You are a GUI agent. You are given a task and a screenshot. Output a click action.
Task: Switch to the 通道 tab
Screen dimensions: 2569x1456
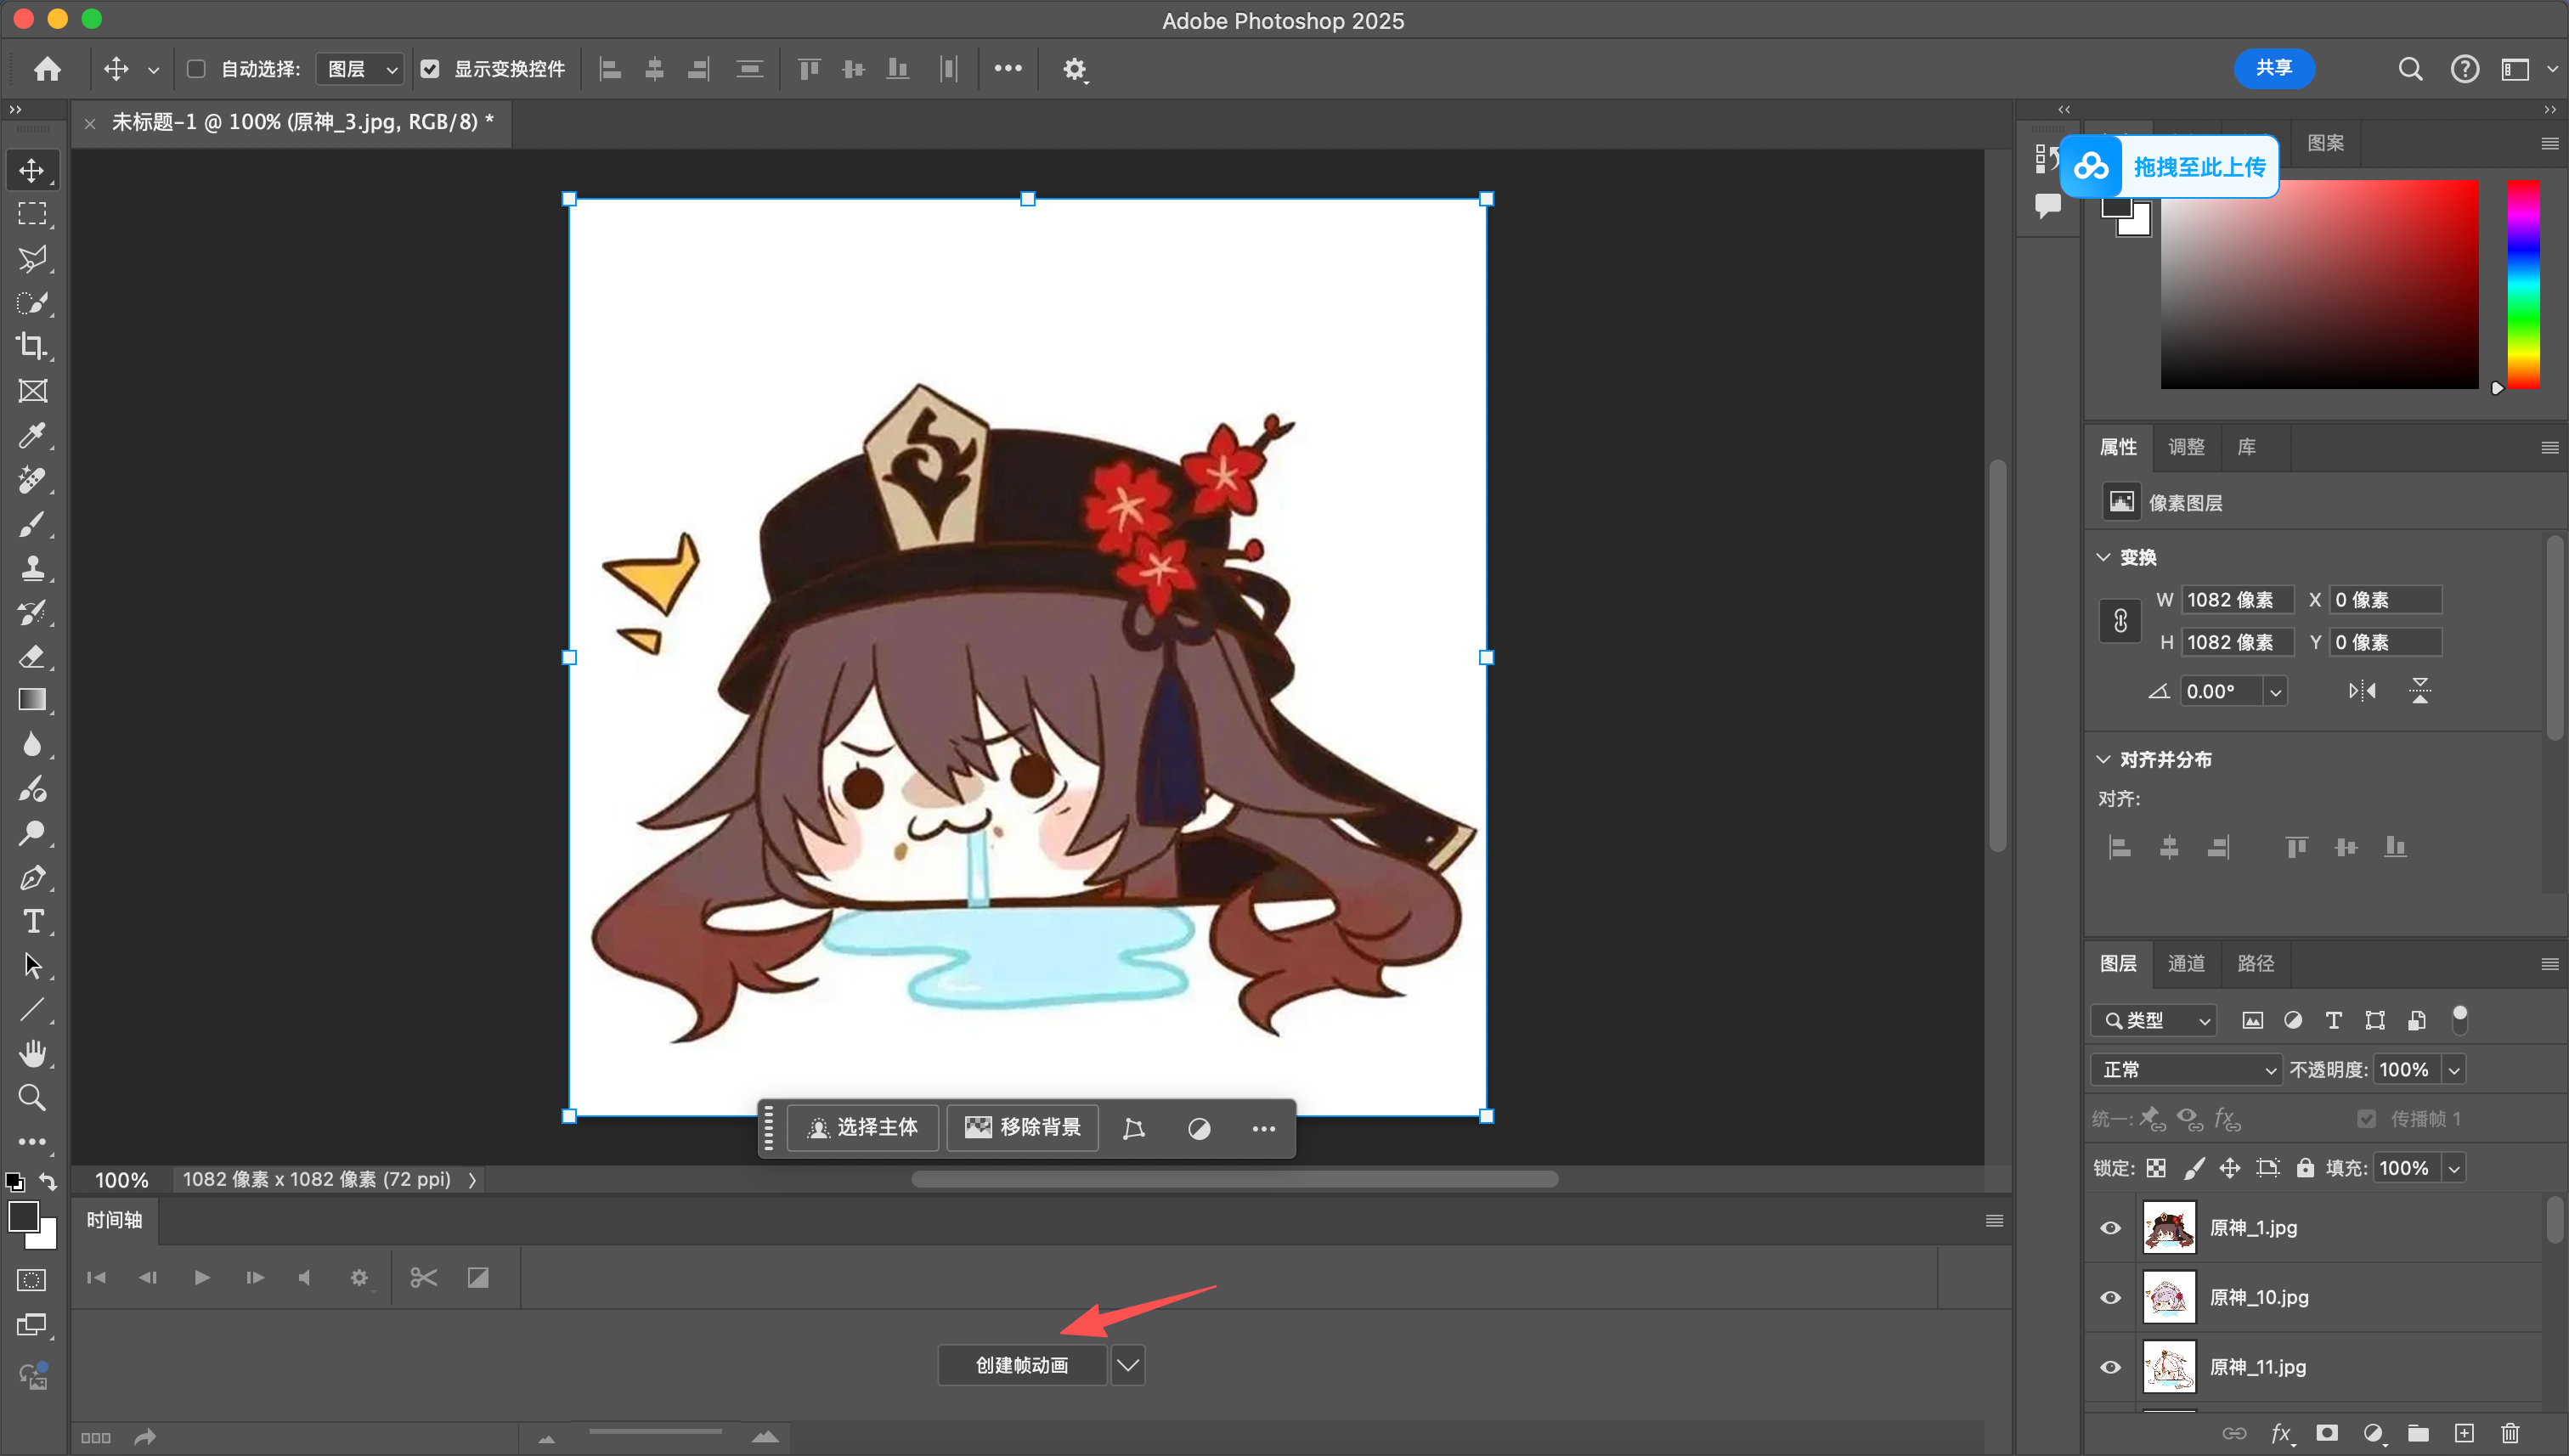(2186, 963)
